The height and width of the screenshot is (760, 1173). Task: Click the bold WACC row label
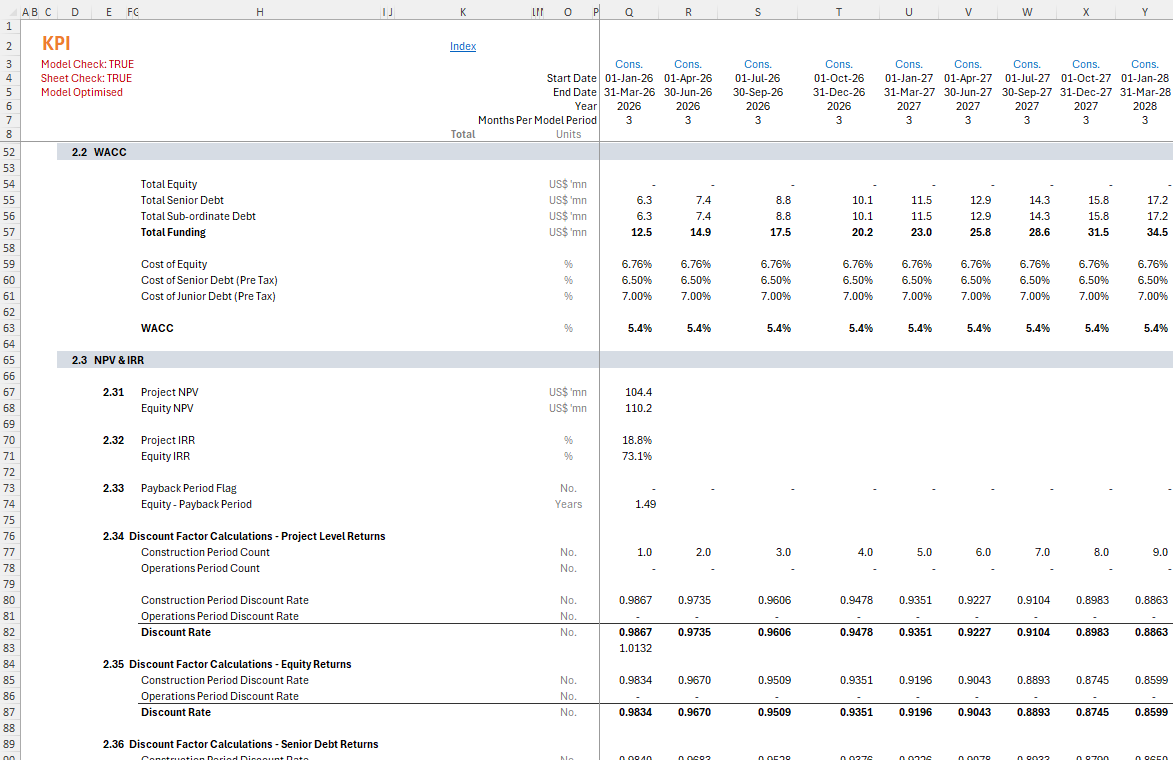pyautogui.click(x=157, y=328)
